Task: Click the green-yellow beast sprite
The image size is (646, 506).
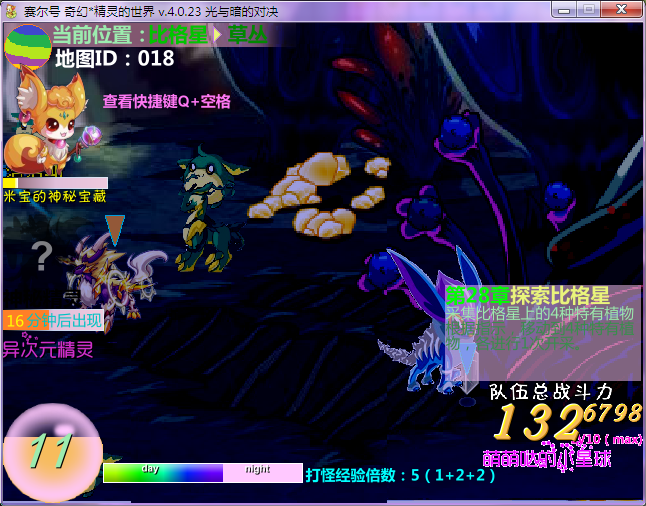Action: click(210, 209)
